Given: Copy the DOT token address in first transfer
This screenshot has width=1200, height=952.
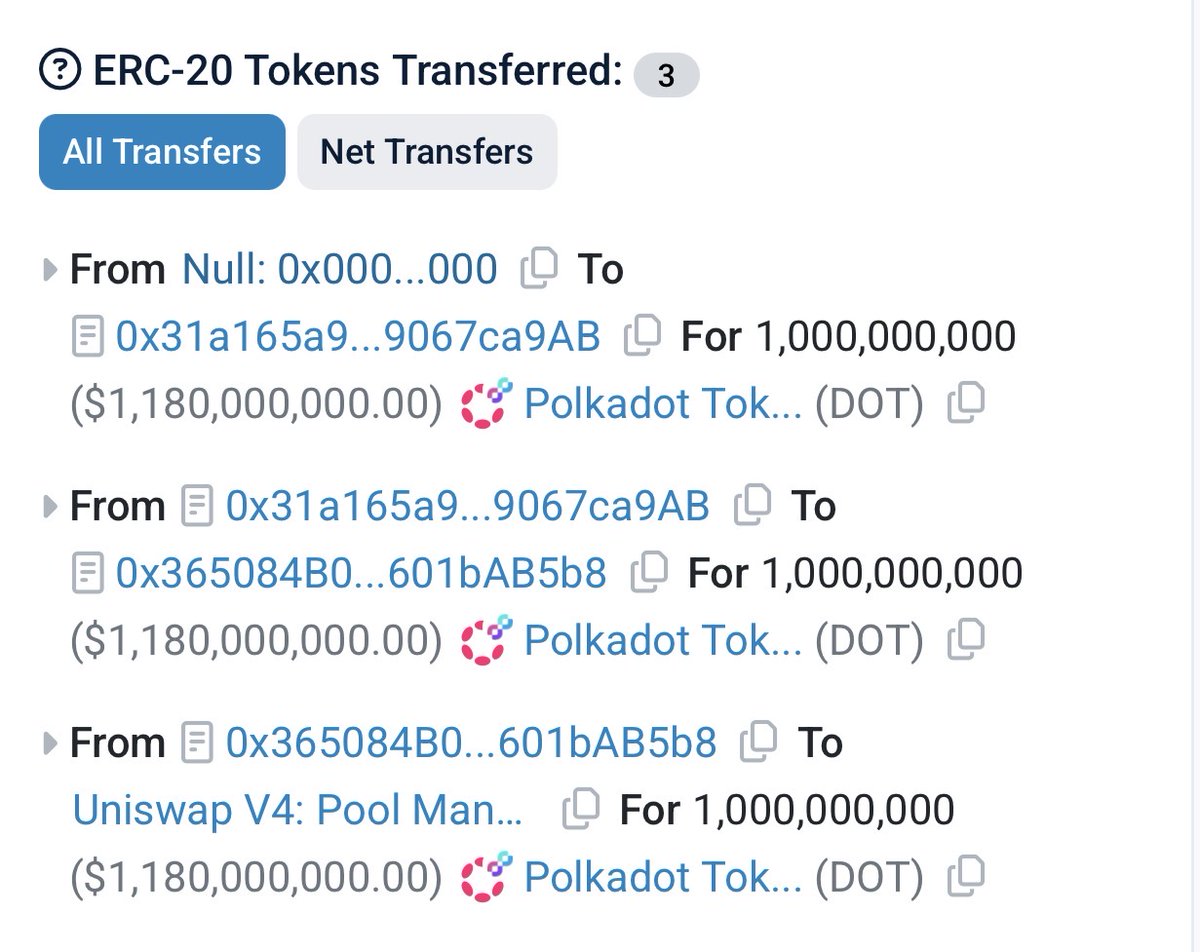Looking at the screenshot, I should [x=966, y=402].
